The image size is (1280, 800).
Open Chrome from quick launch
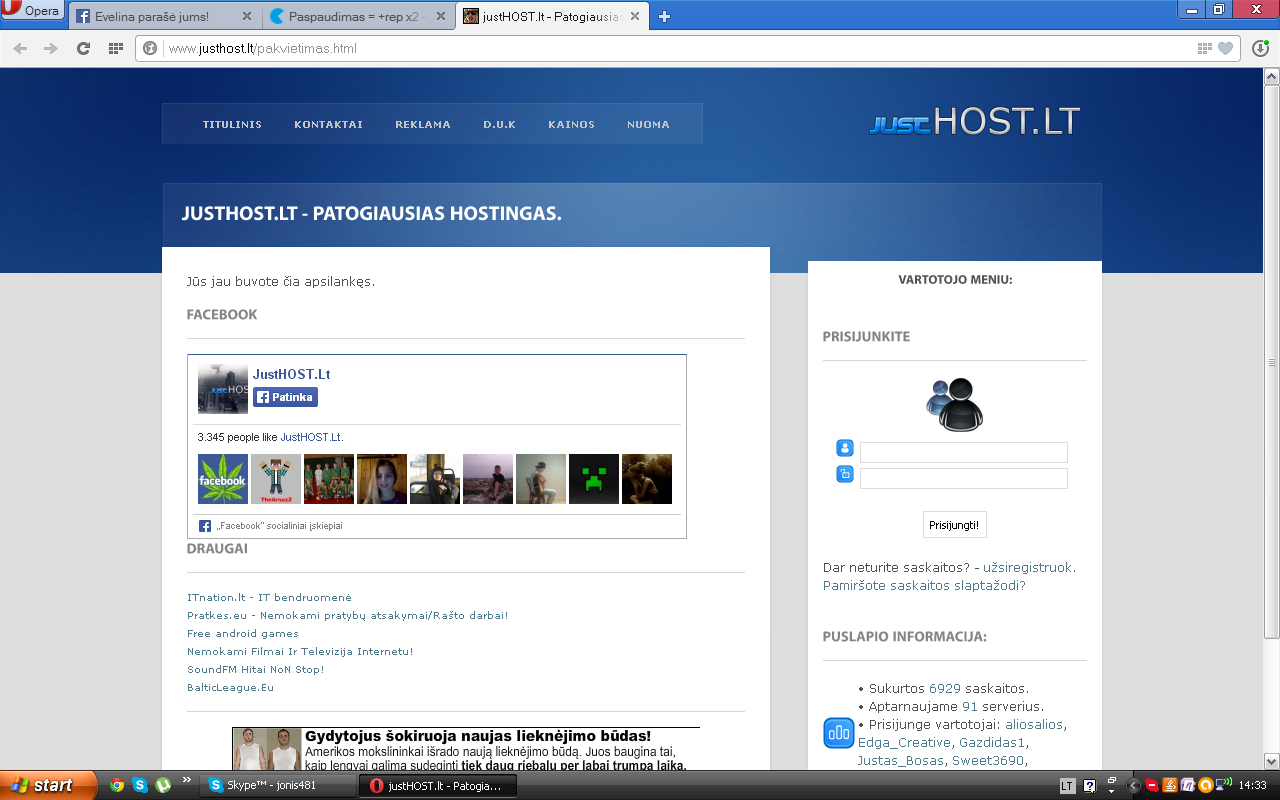[x=117, y=785]
